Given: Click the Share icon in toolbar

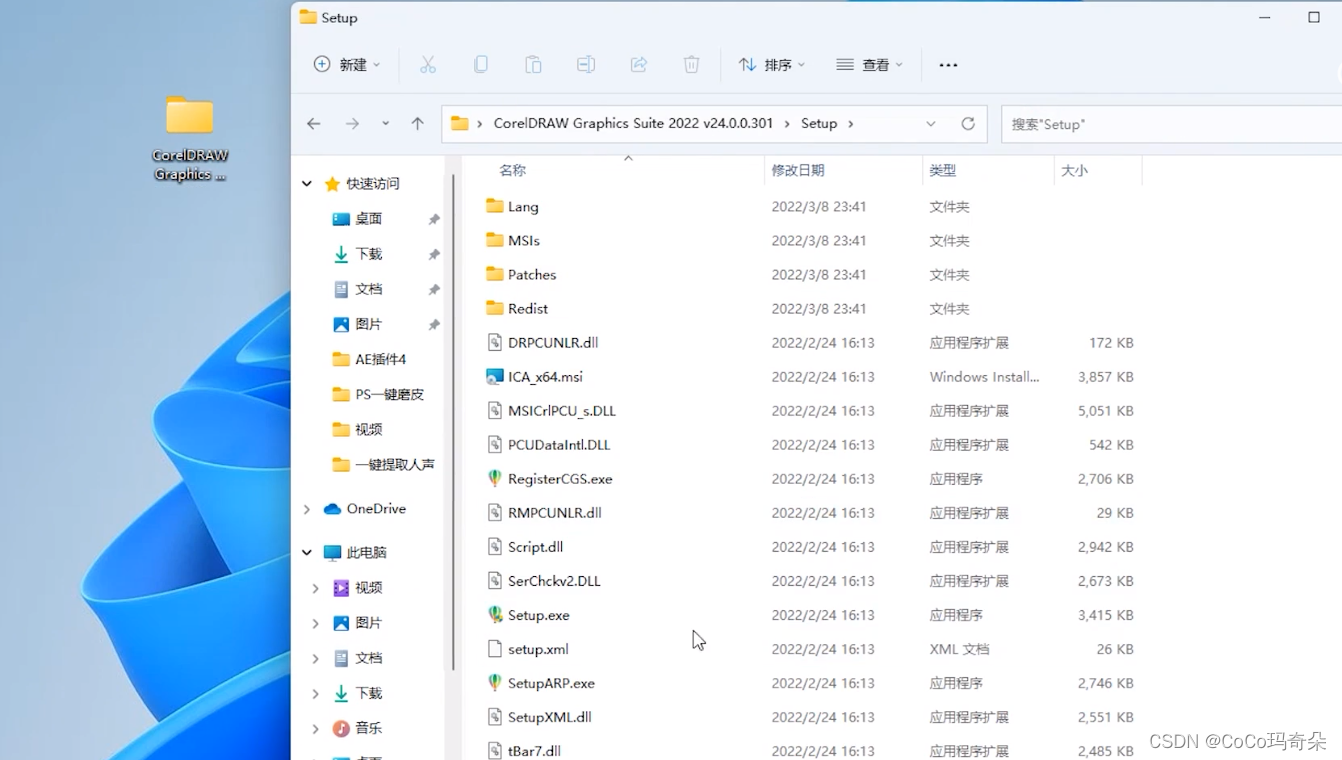Looking at the screenshot, I should [x=639, y=65].
